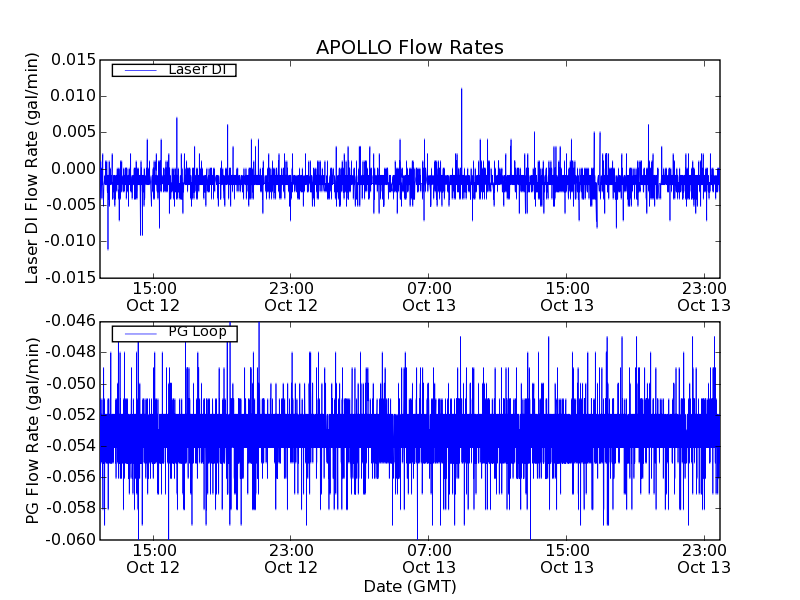Click "07:00 Oct 13" under the Laser DI plot
800x600 pixels.
click(429, 295)
